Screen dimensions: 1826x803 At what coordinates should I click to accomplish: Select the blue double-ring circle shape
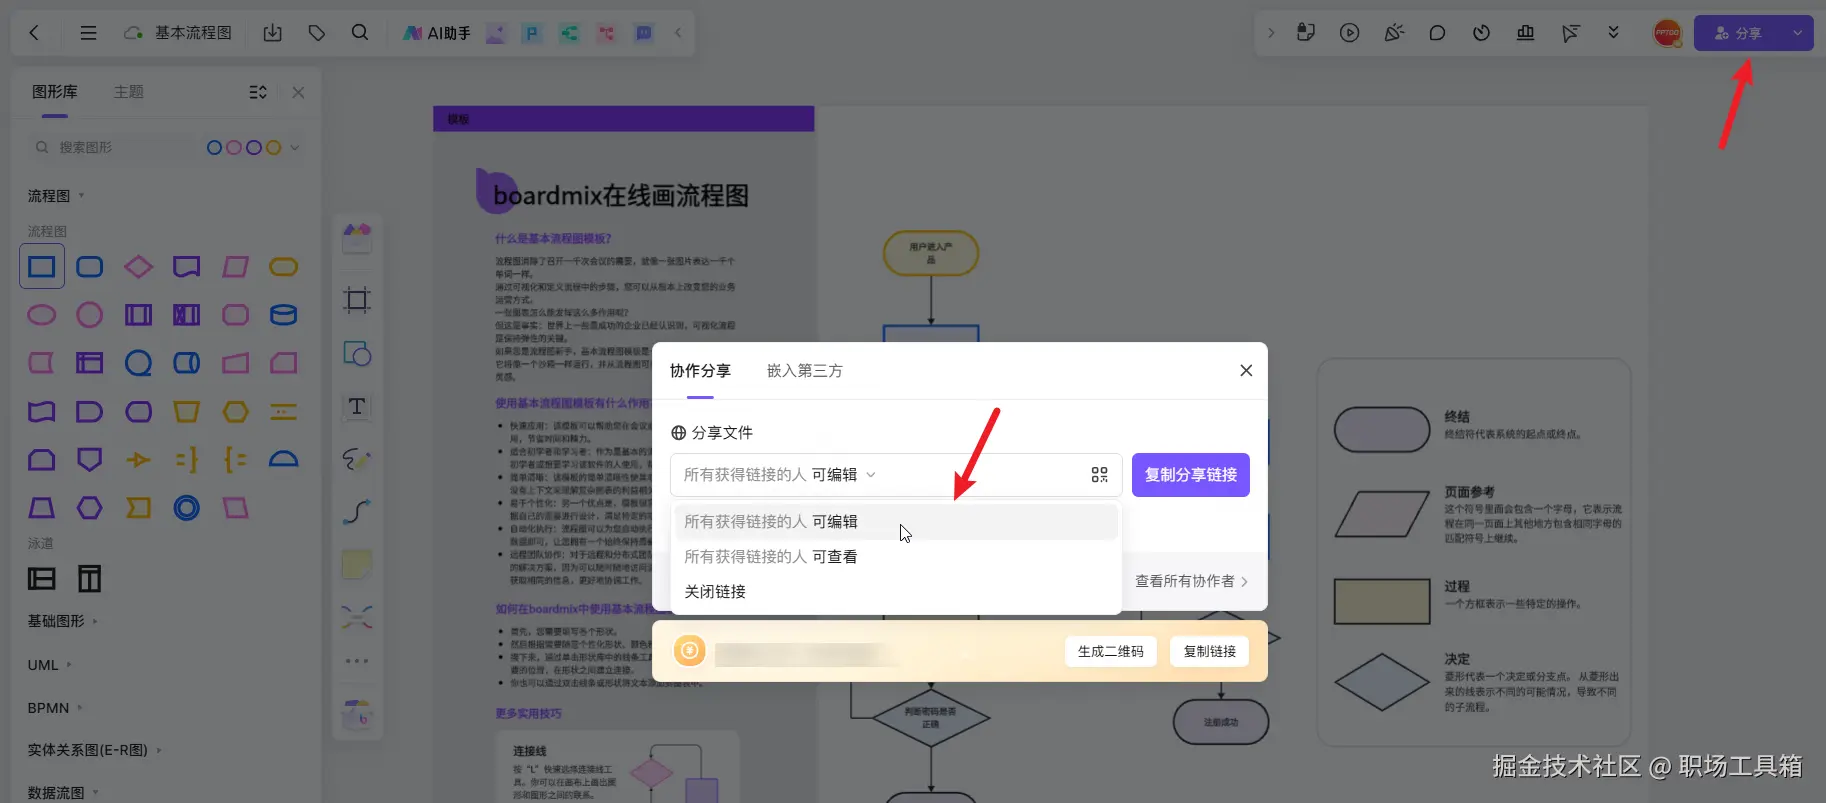(x=186, y=508)
